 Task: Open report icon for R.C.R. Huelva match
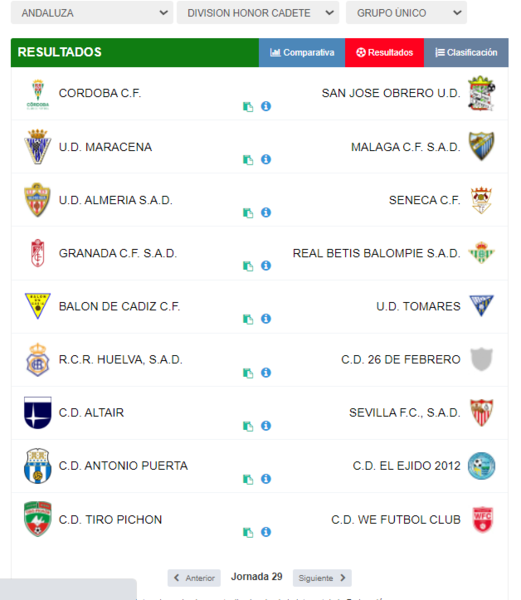pyautogui.click(x=248, y=373)
